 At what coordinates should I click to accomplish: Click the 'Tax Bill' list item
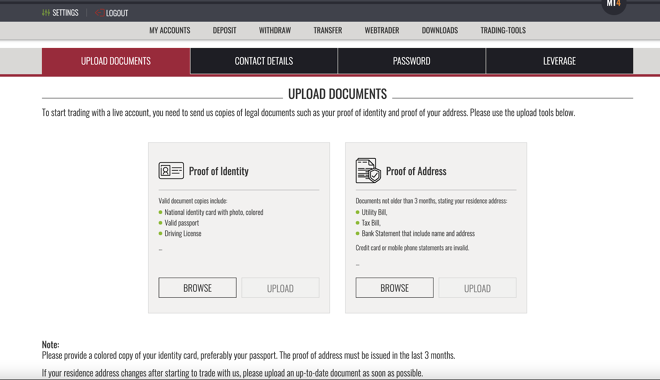pos(371,223)
